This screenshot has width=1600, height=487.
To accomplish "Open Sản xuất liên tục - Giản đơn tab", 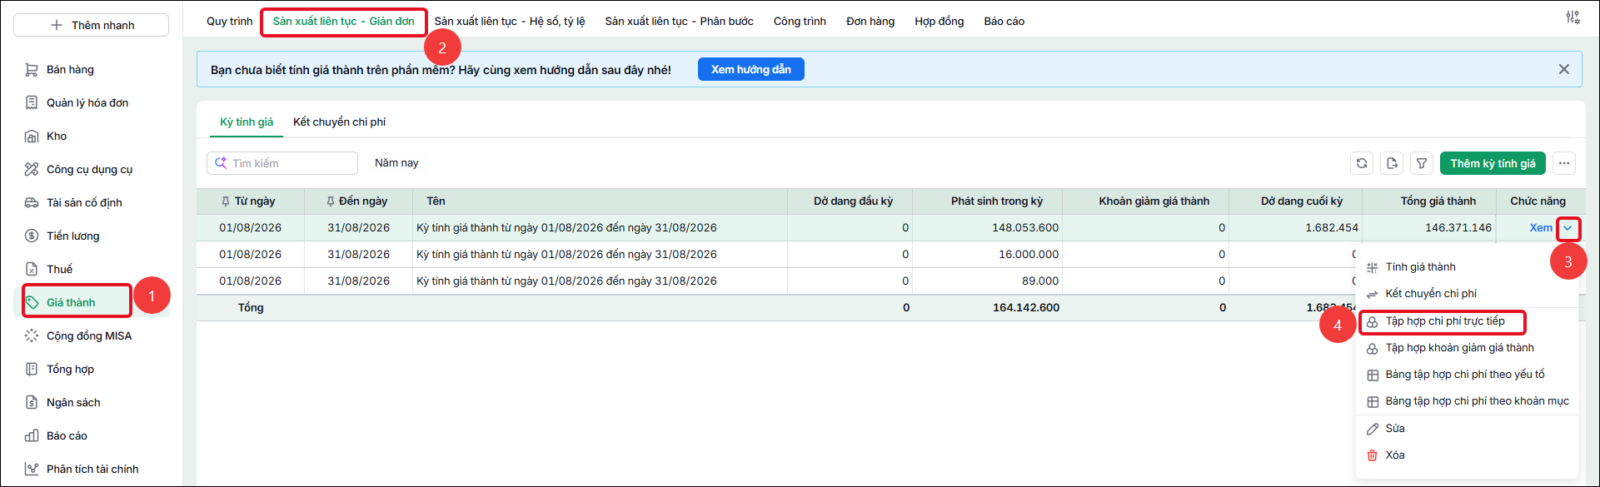I will (x=343, y=21).
